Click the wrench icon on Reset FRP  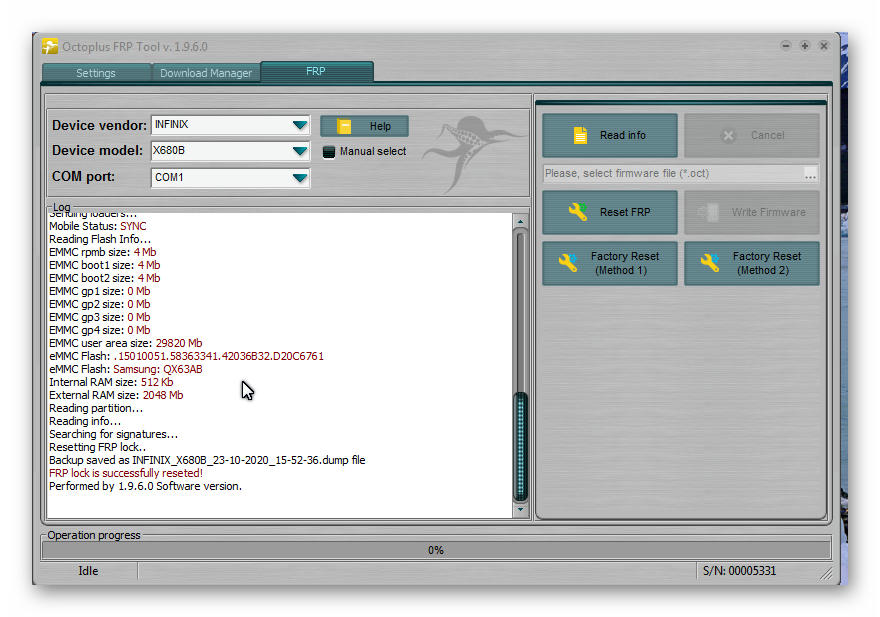coord(578,212)
